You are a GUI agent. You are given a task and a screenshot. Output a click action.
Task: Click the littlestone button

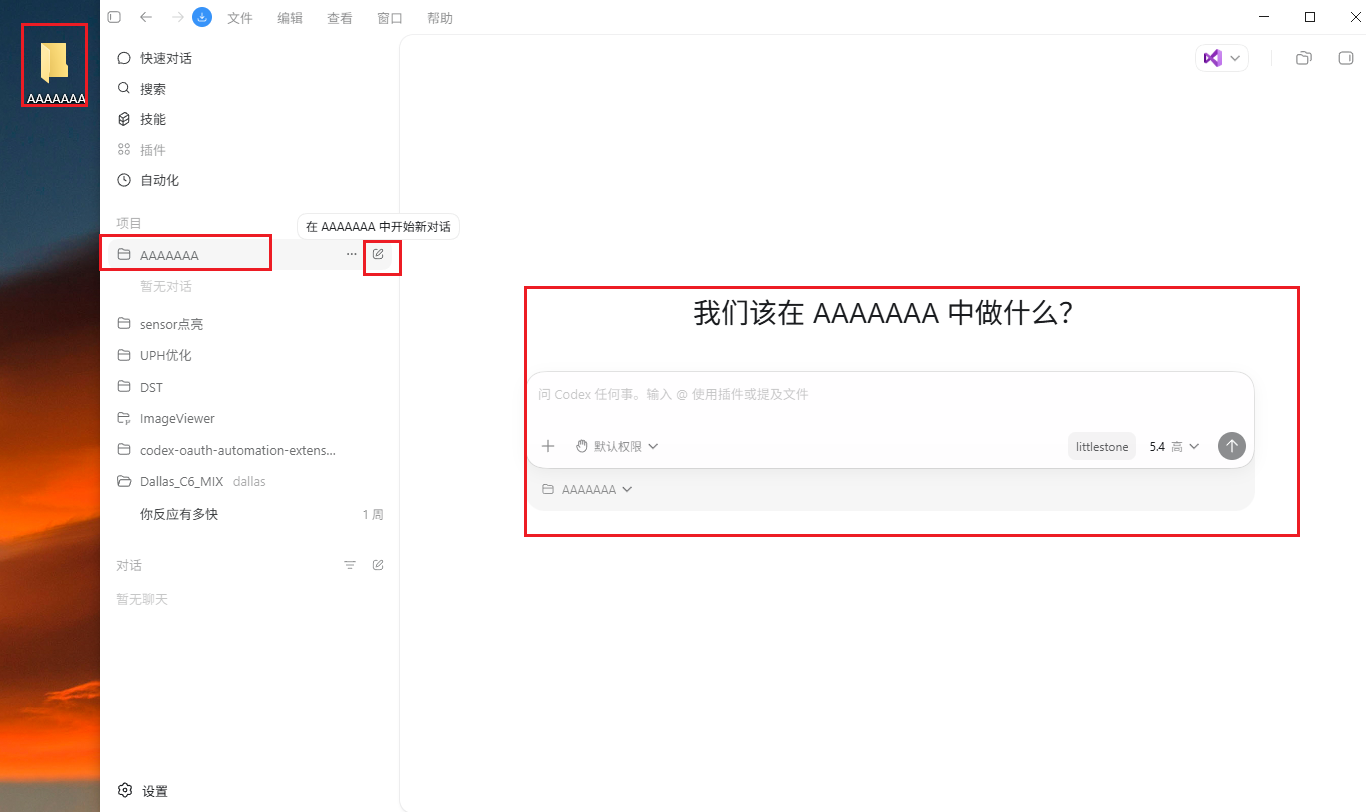click(x=1102, y=447)
